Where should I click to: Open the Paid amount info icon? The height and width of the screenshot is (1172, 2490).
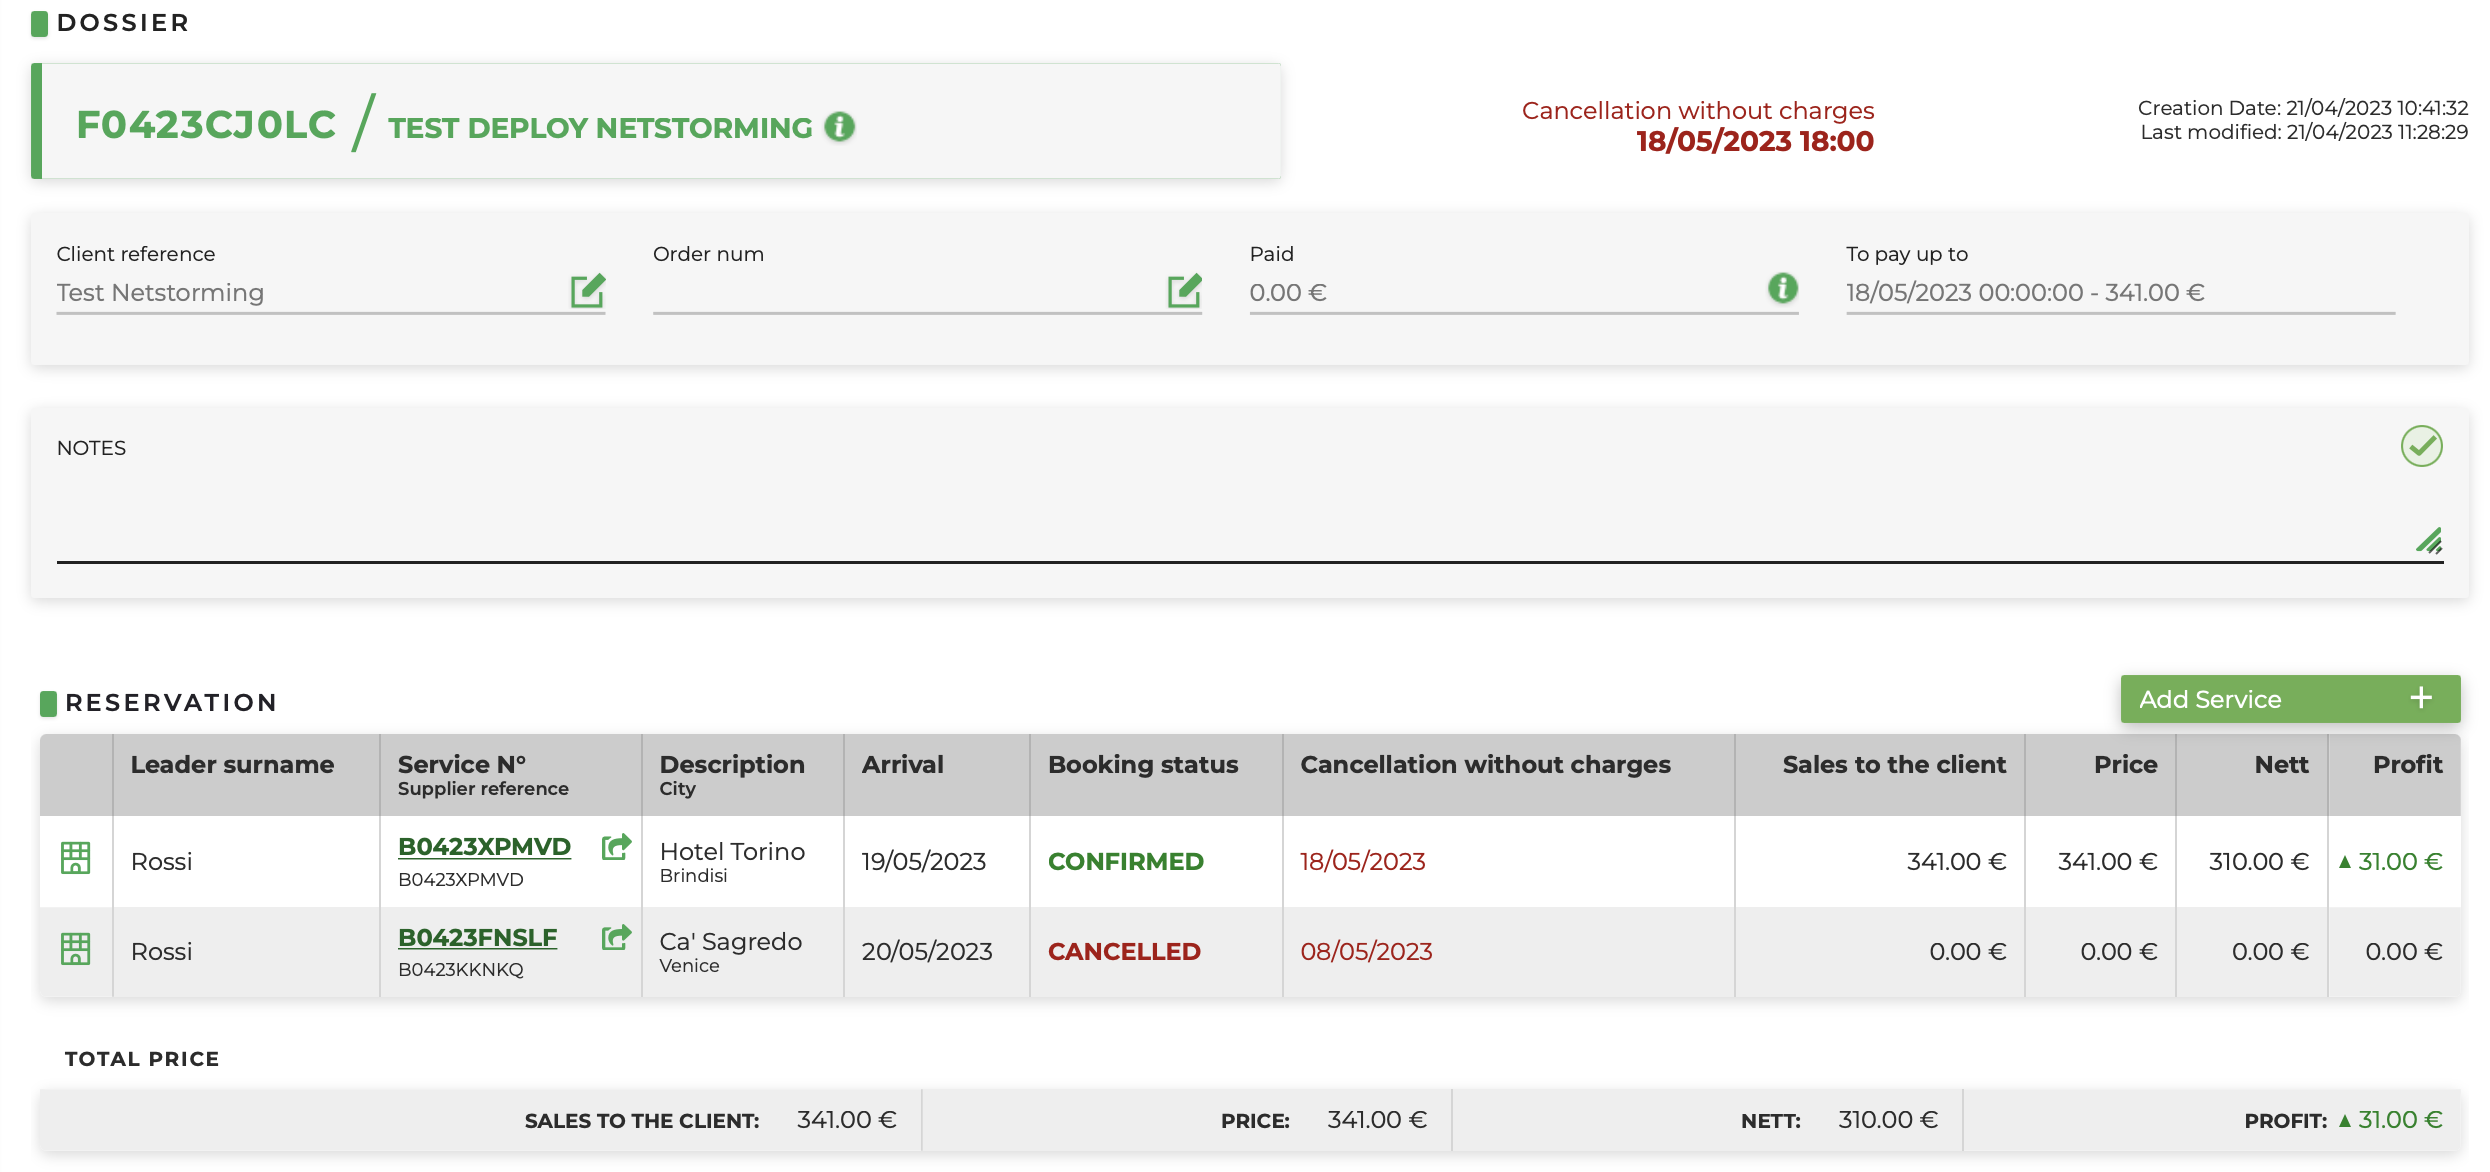[x=1782, y=289]
